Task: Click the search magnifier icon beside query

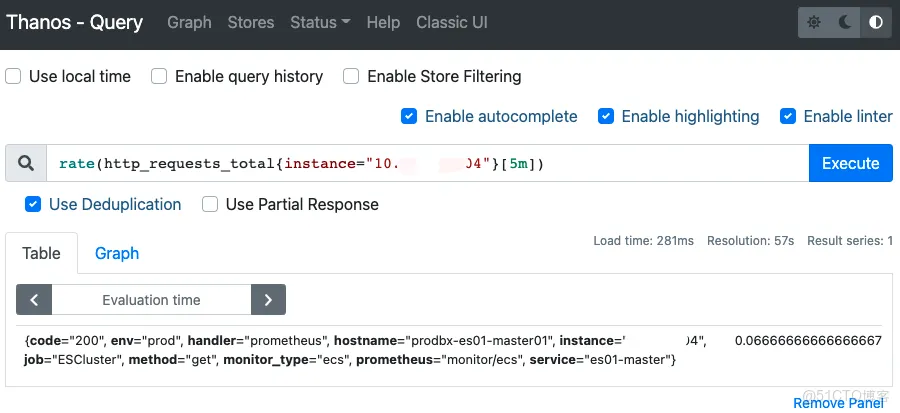Action: [x=26, y=163]
